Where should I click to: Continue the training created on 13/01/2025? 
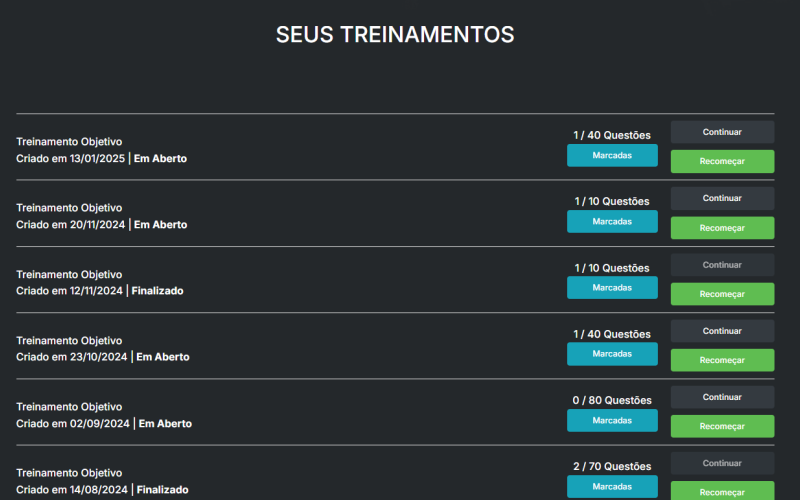(722, 132)
